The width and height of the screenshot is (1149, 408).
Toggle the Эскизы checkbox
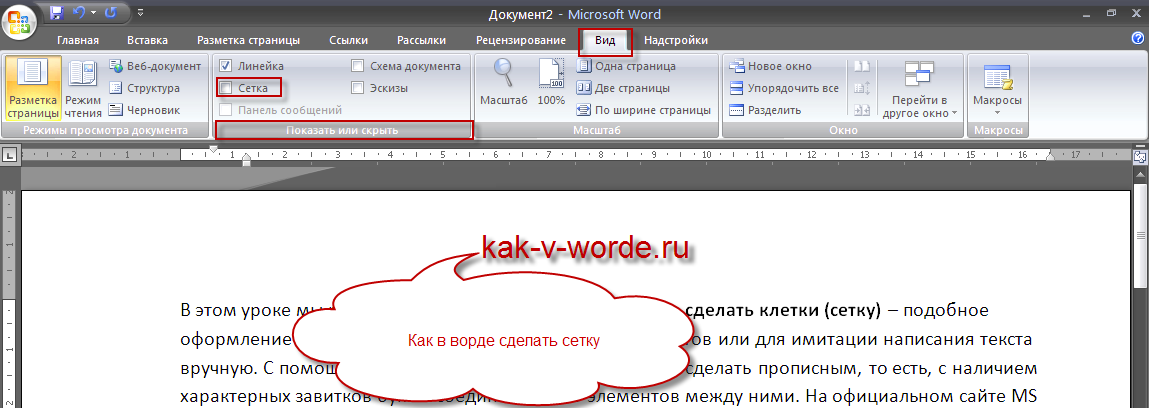[x=358, y=88]
